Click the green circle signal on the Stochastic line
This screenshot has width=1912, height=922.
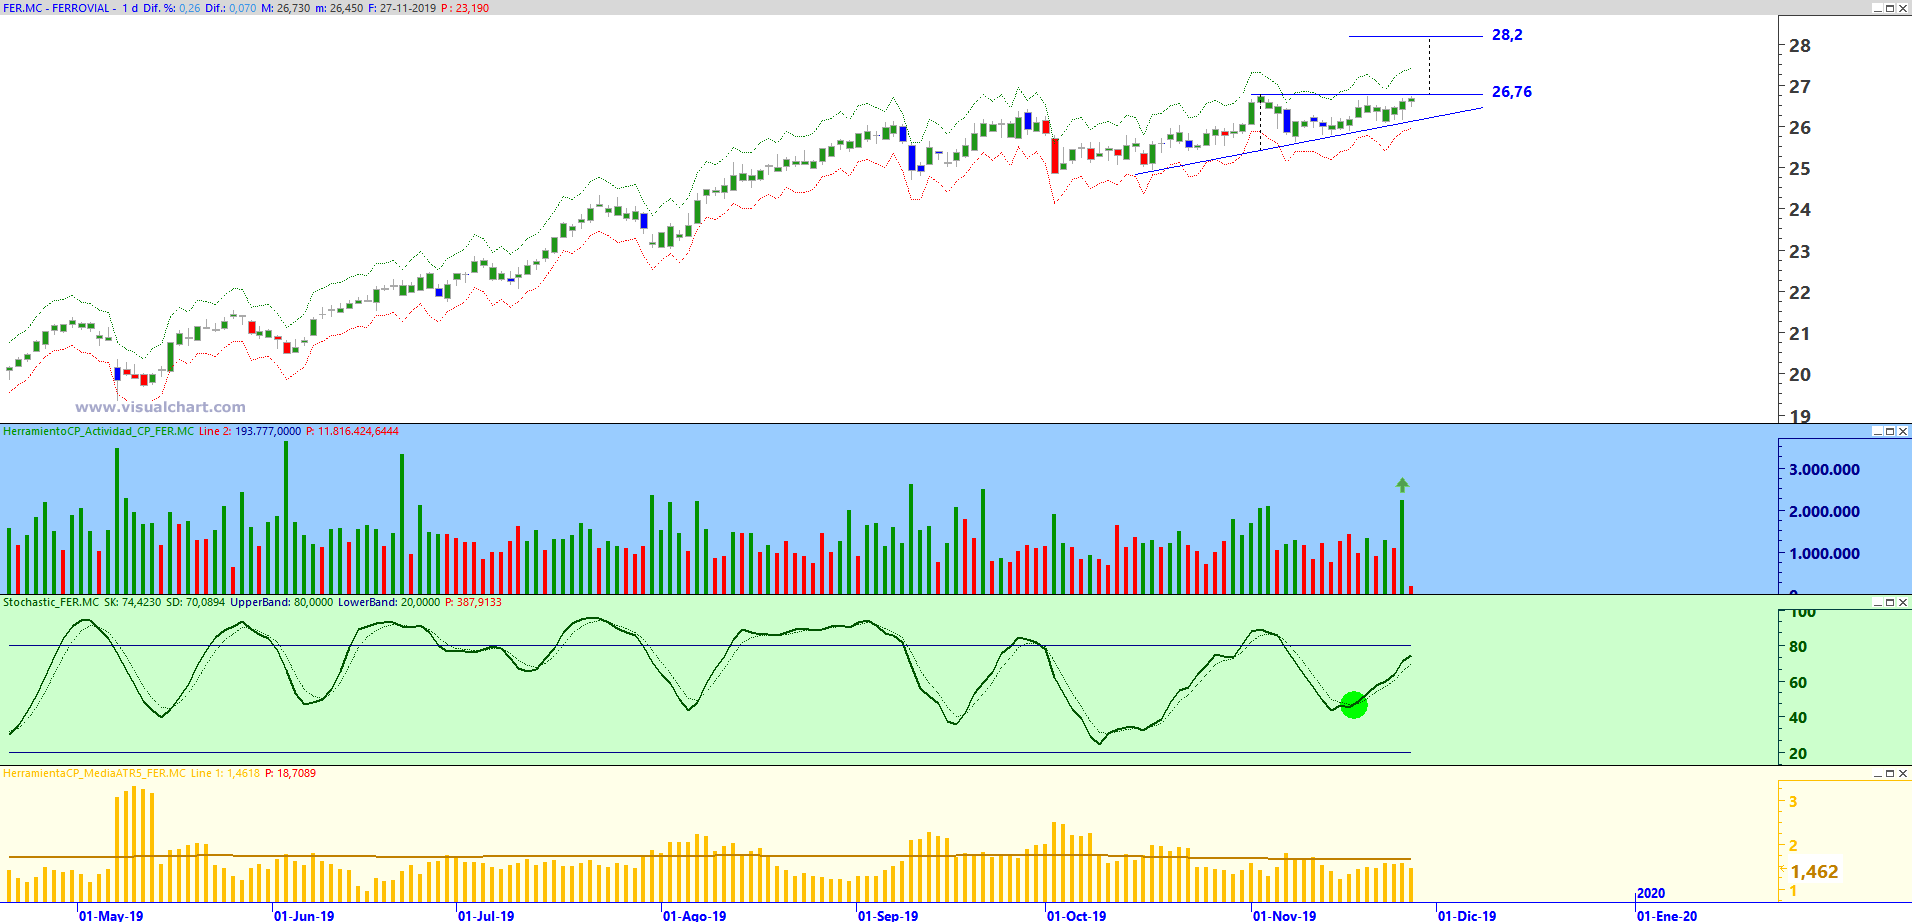click(1353, 705)
